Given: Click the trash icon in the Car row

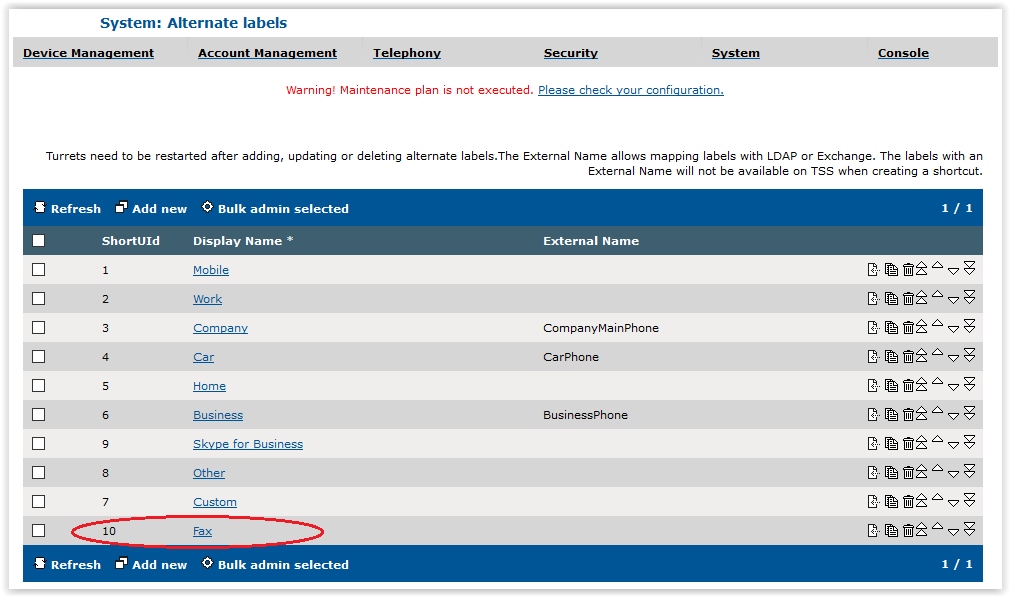Looking at the screenshot, I should pos(908,357).
